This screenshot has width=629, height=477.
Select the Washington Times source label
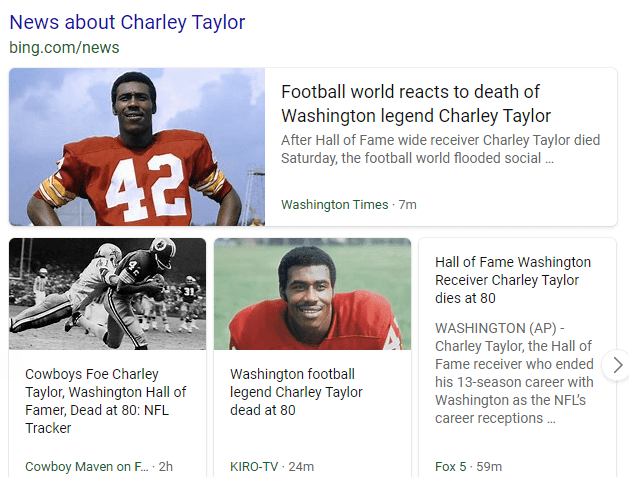(334, 205)
